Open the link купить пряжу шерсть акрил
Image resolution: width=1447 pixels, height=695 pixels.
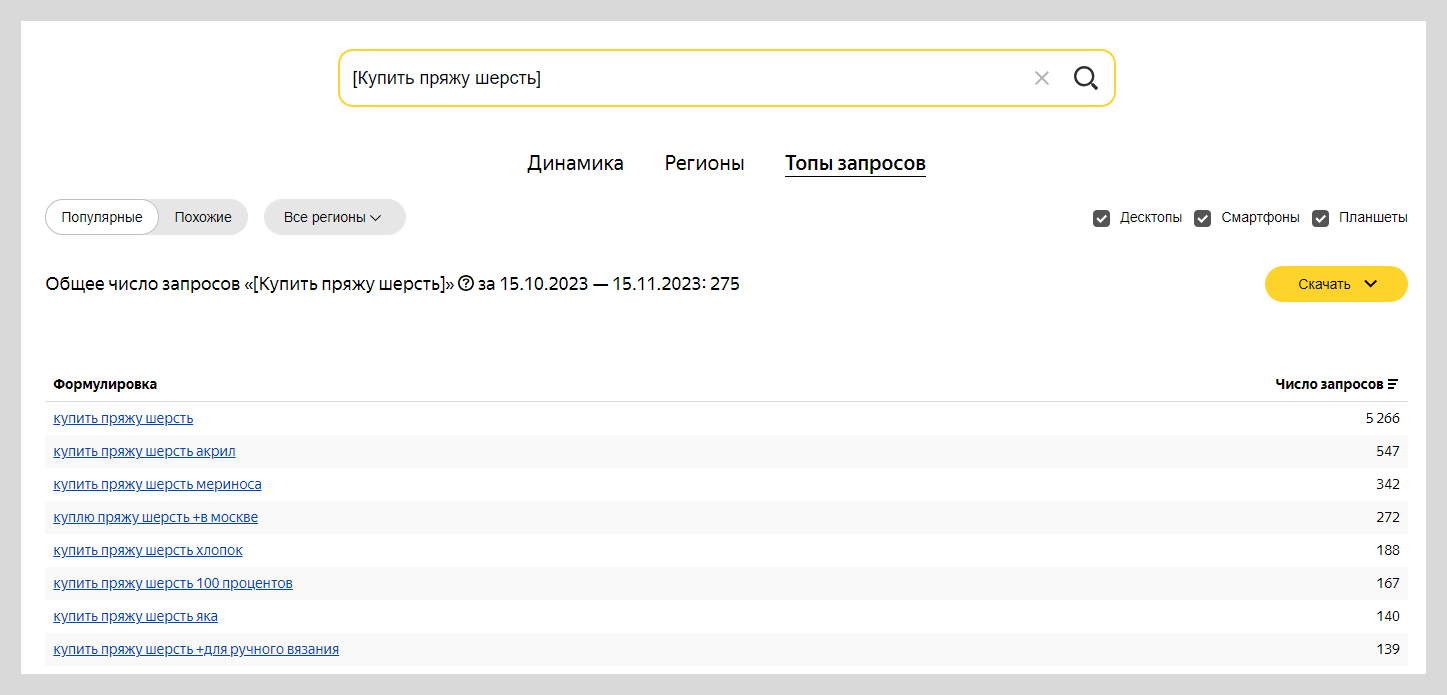[144, 451]
